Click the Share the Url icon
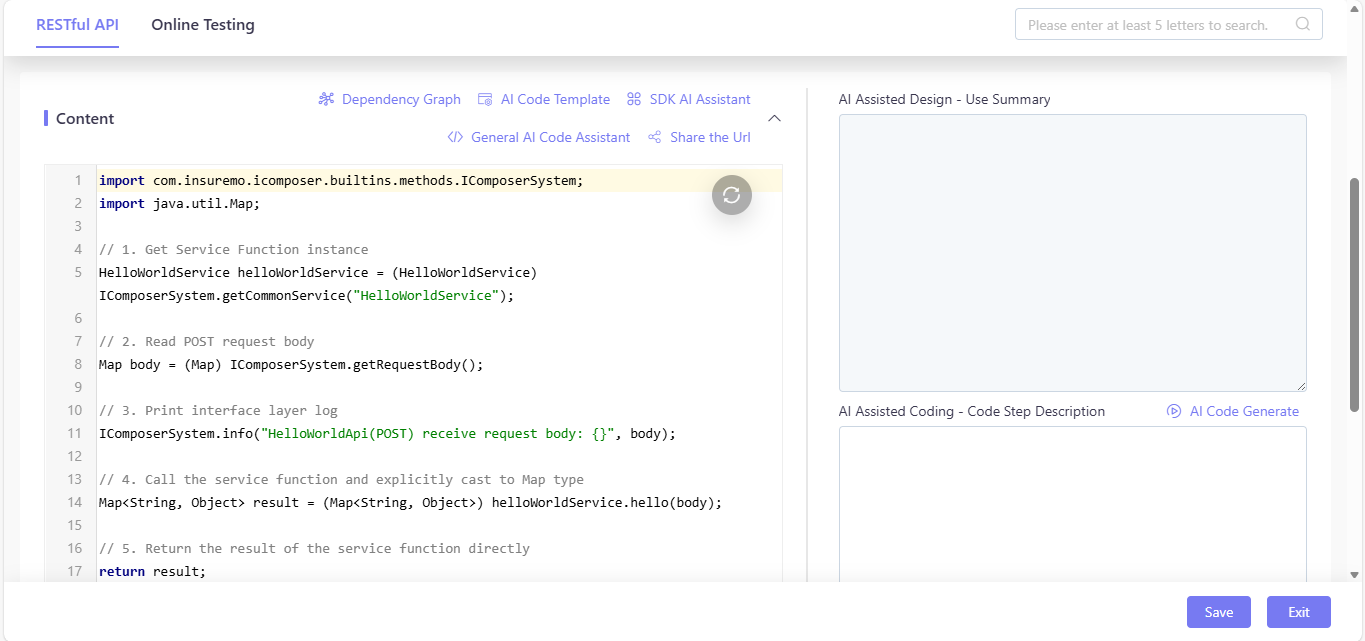Image resolution: width=1365 pixels, height=641 pixels. pyautogui.click(x=655, y=137)
